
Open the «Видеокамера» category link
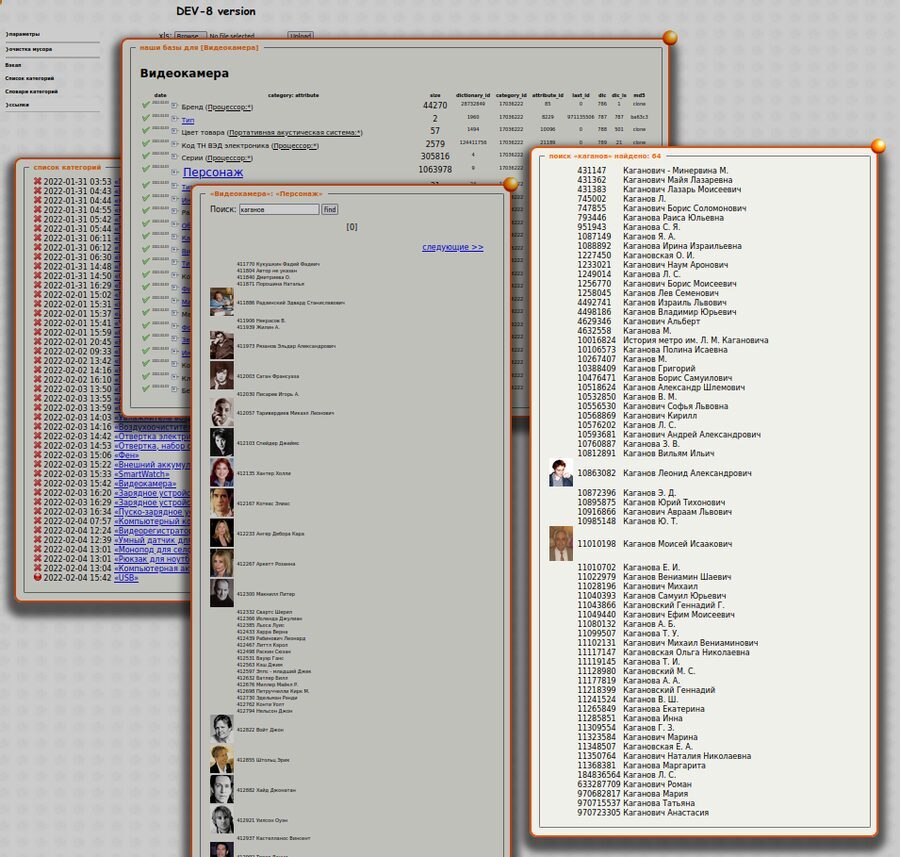point(145,483)
